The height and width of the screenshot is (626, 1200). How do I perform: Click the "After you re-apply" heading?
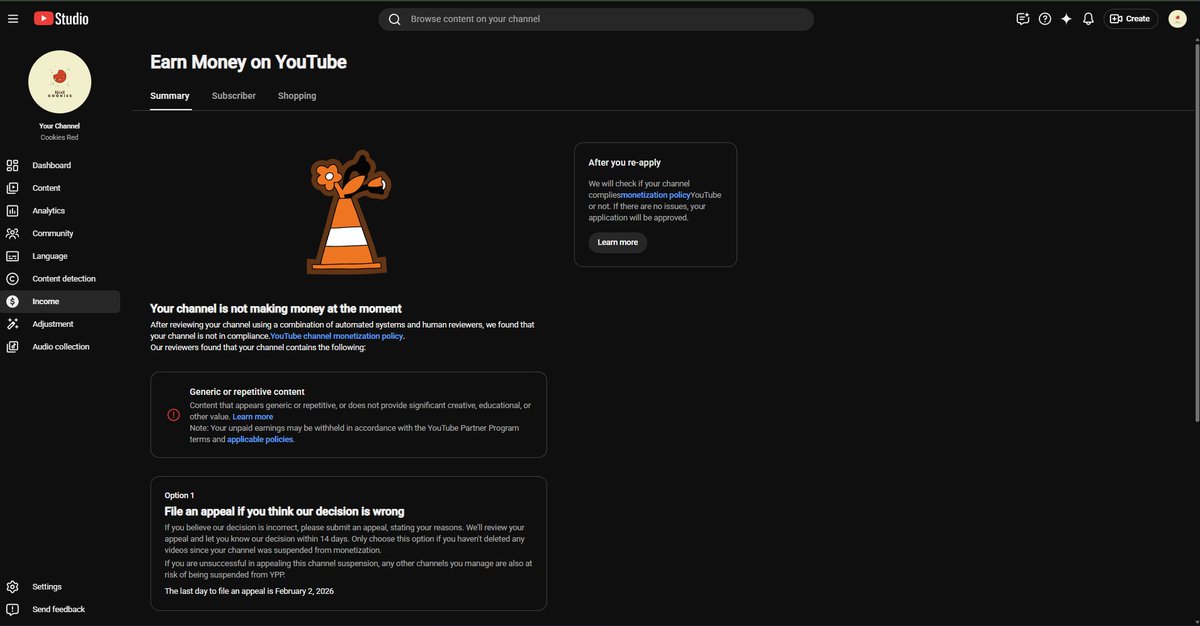(x=624, y=162)
